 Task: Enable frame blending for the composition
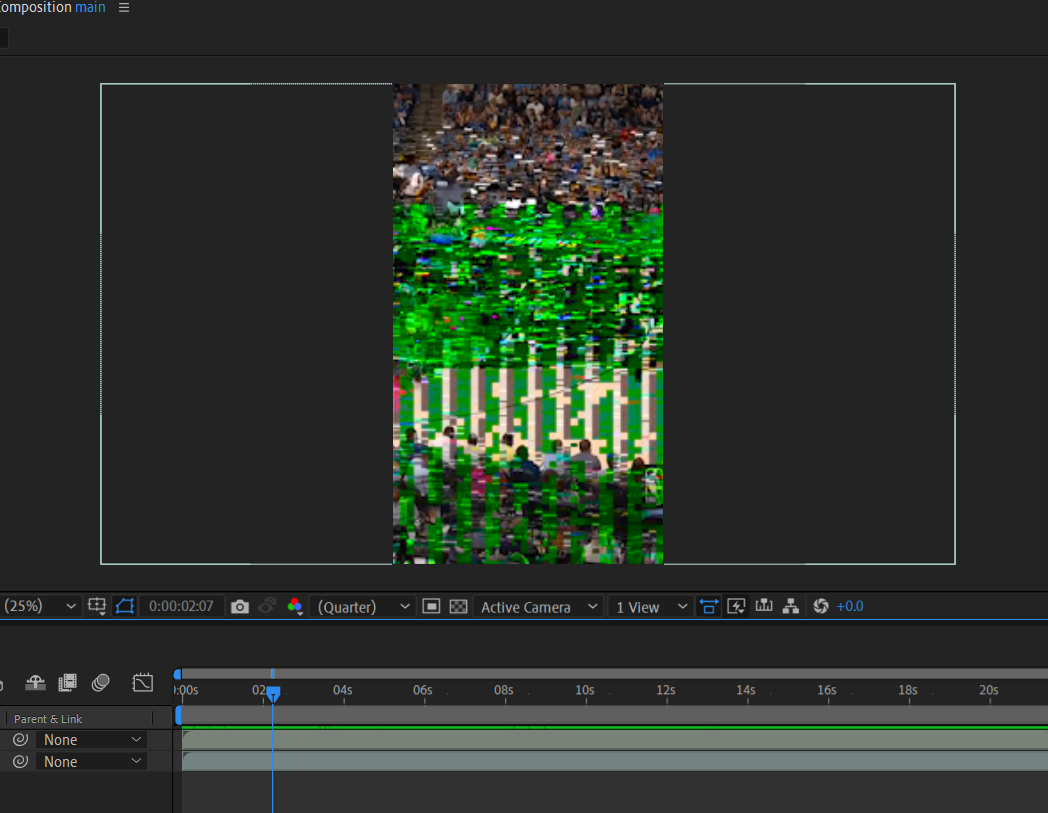pyautogui.click(x=67, y=682)
